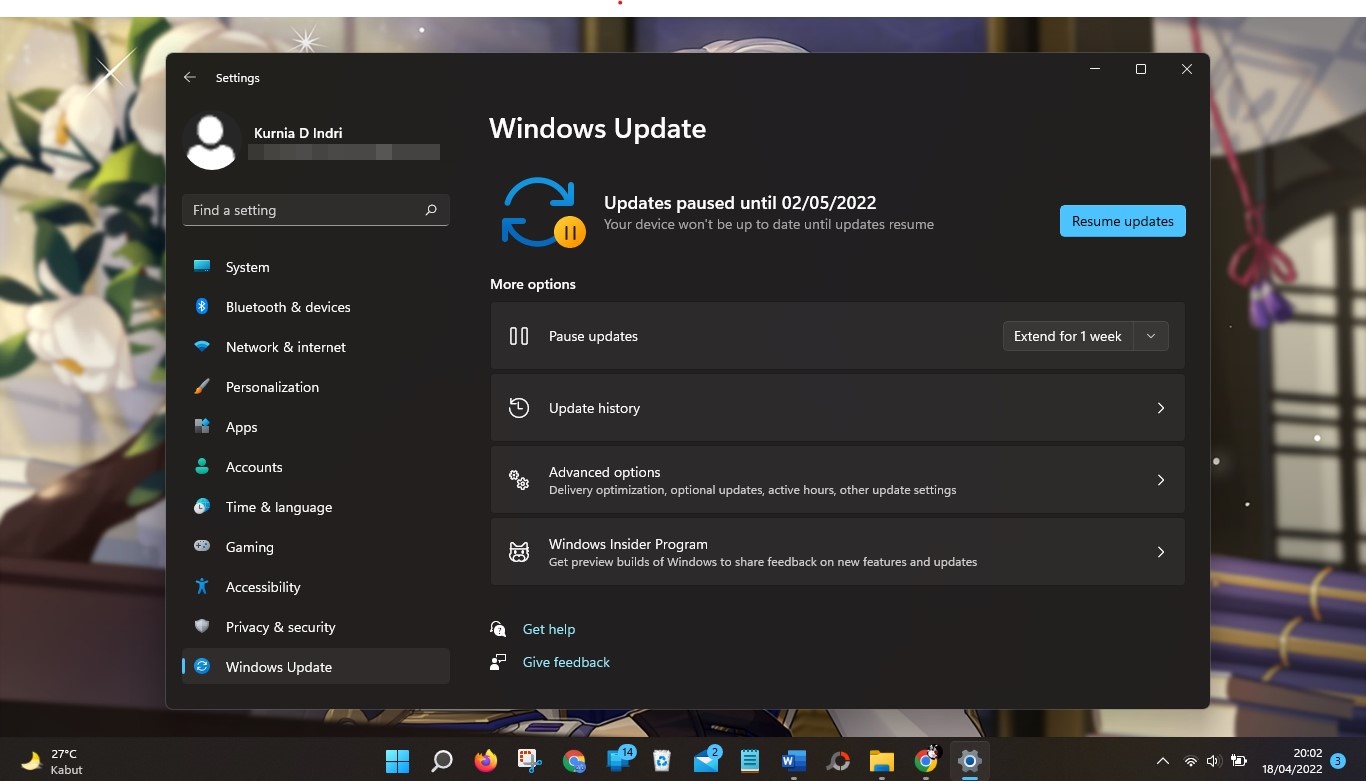Click the Gaming controller icon

click(x=202, y=547)
